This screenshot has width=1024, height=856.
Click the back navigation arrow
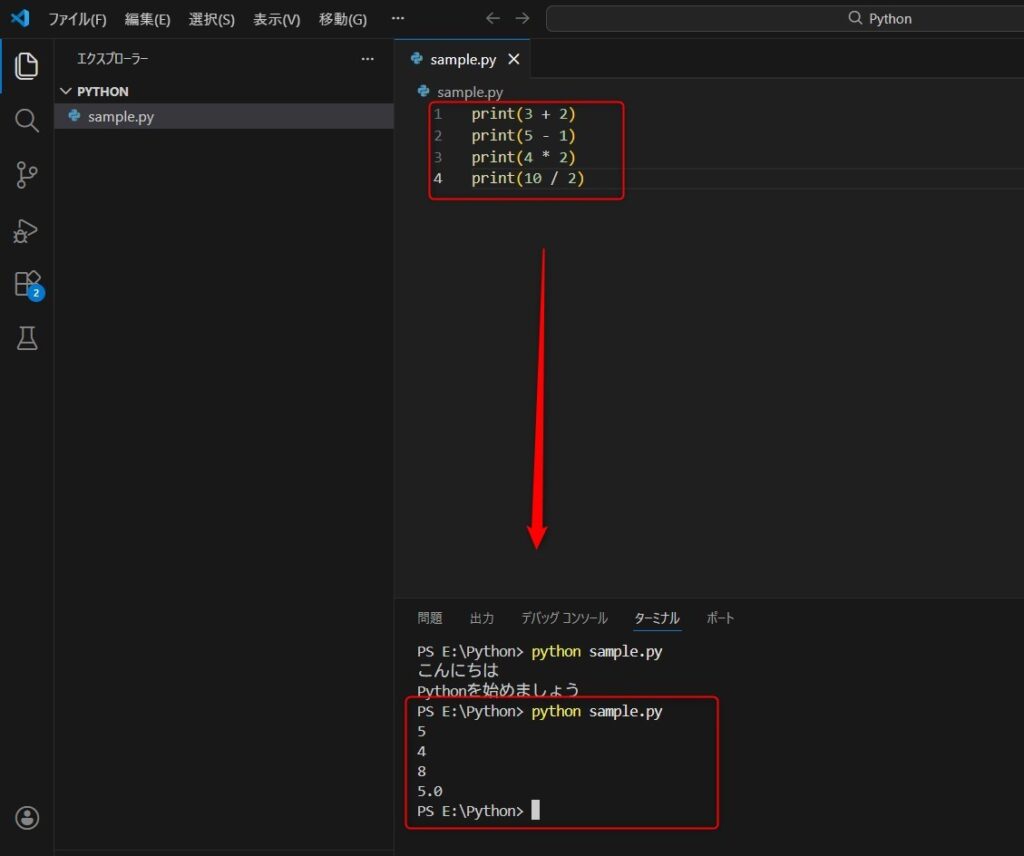[492, 17]
